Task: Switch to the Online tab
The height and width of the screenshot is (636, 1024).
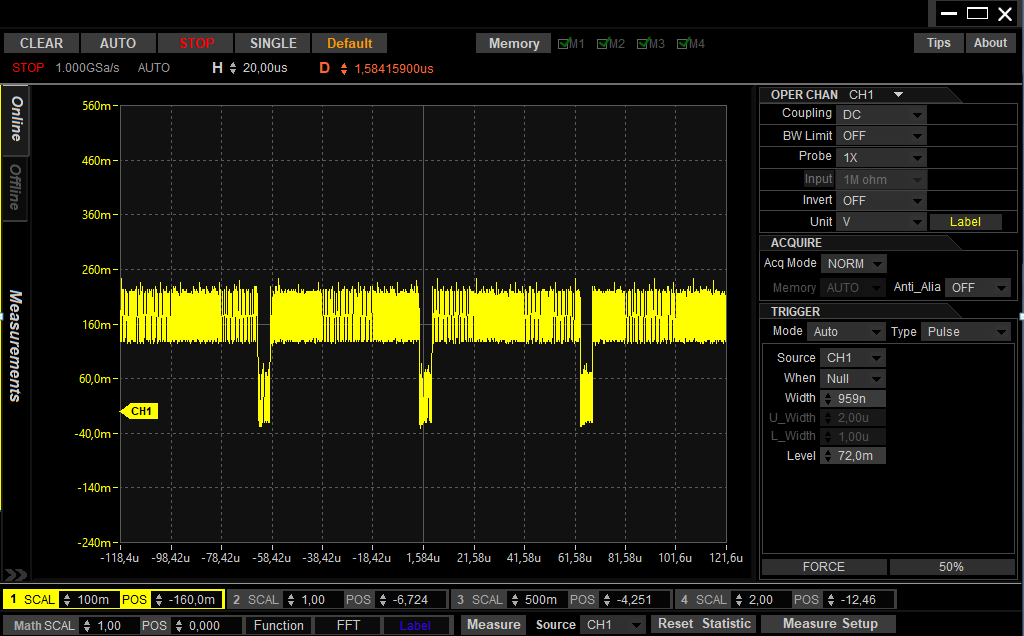Action: coord(16,119)
